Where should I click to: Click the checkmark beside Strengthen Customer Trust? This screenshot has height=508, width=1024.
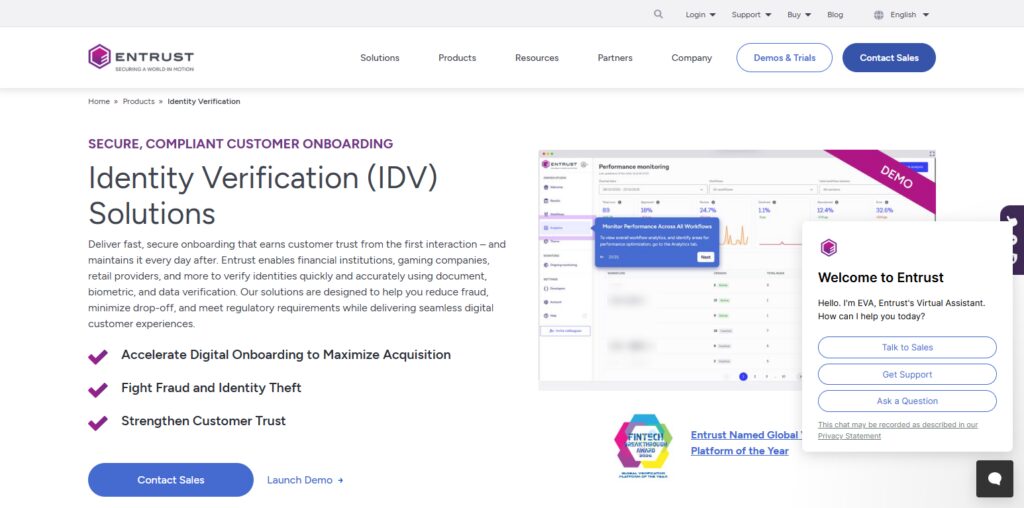pyautogui.click(x=98, y=423)
